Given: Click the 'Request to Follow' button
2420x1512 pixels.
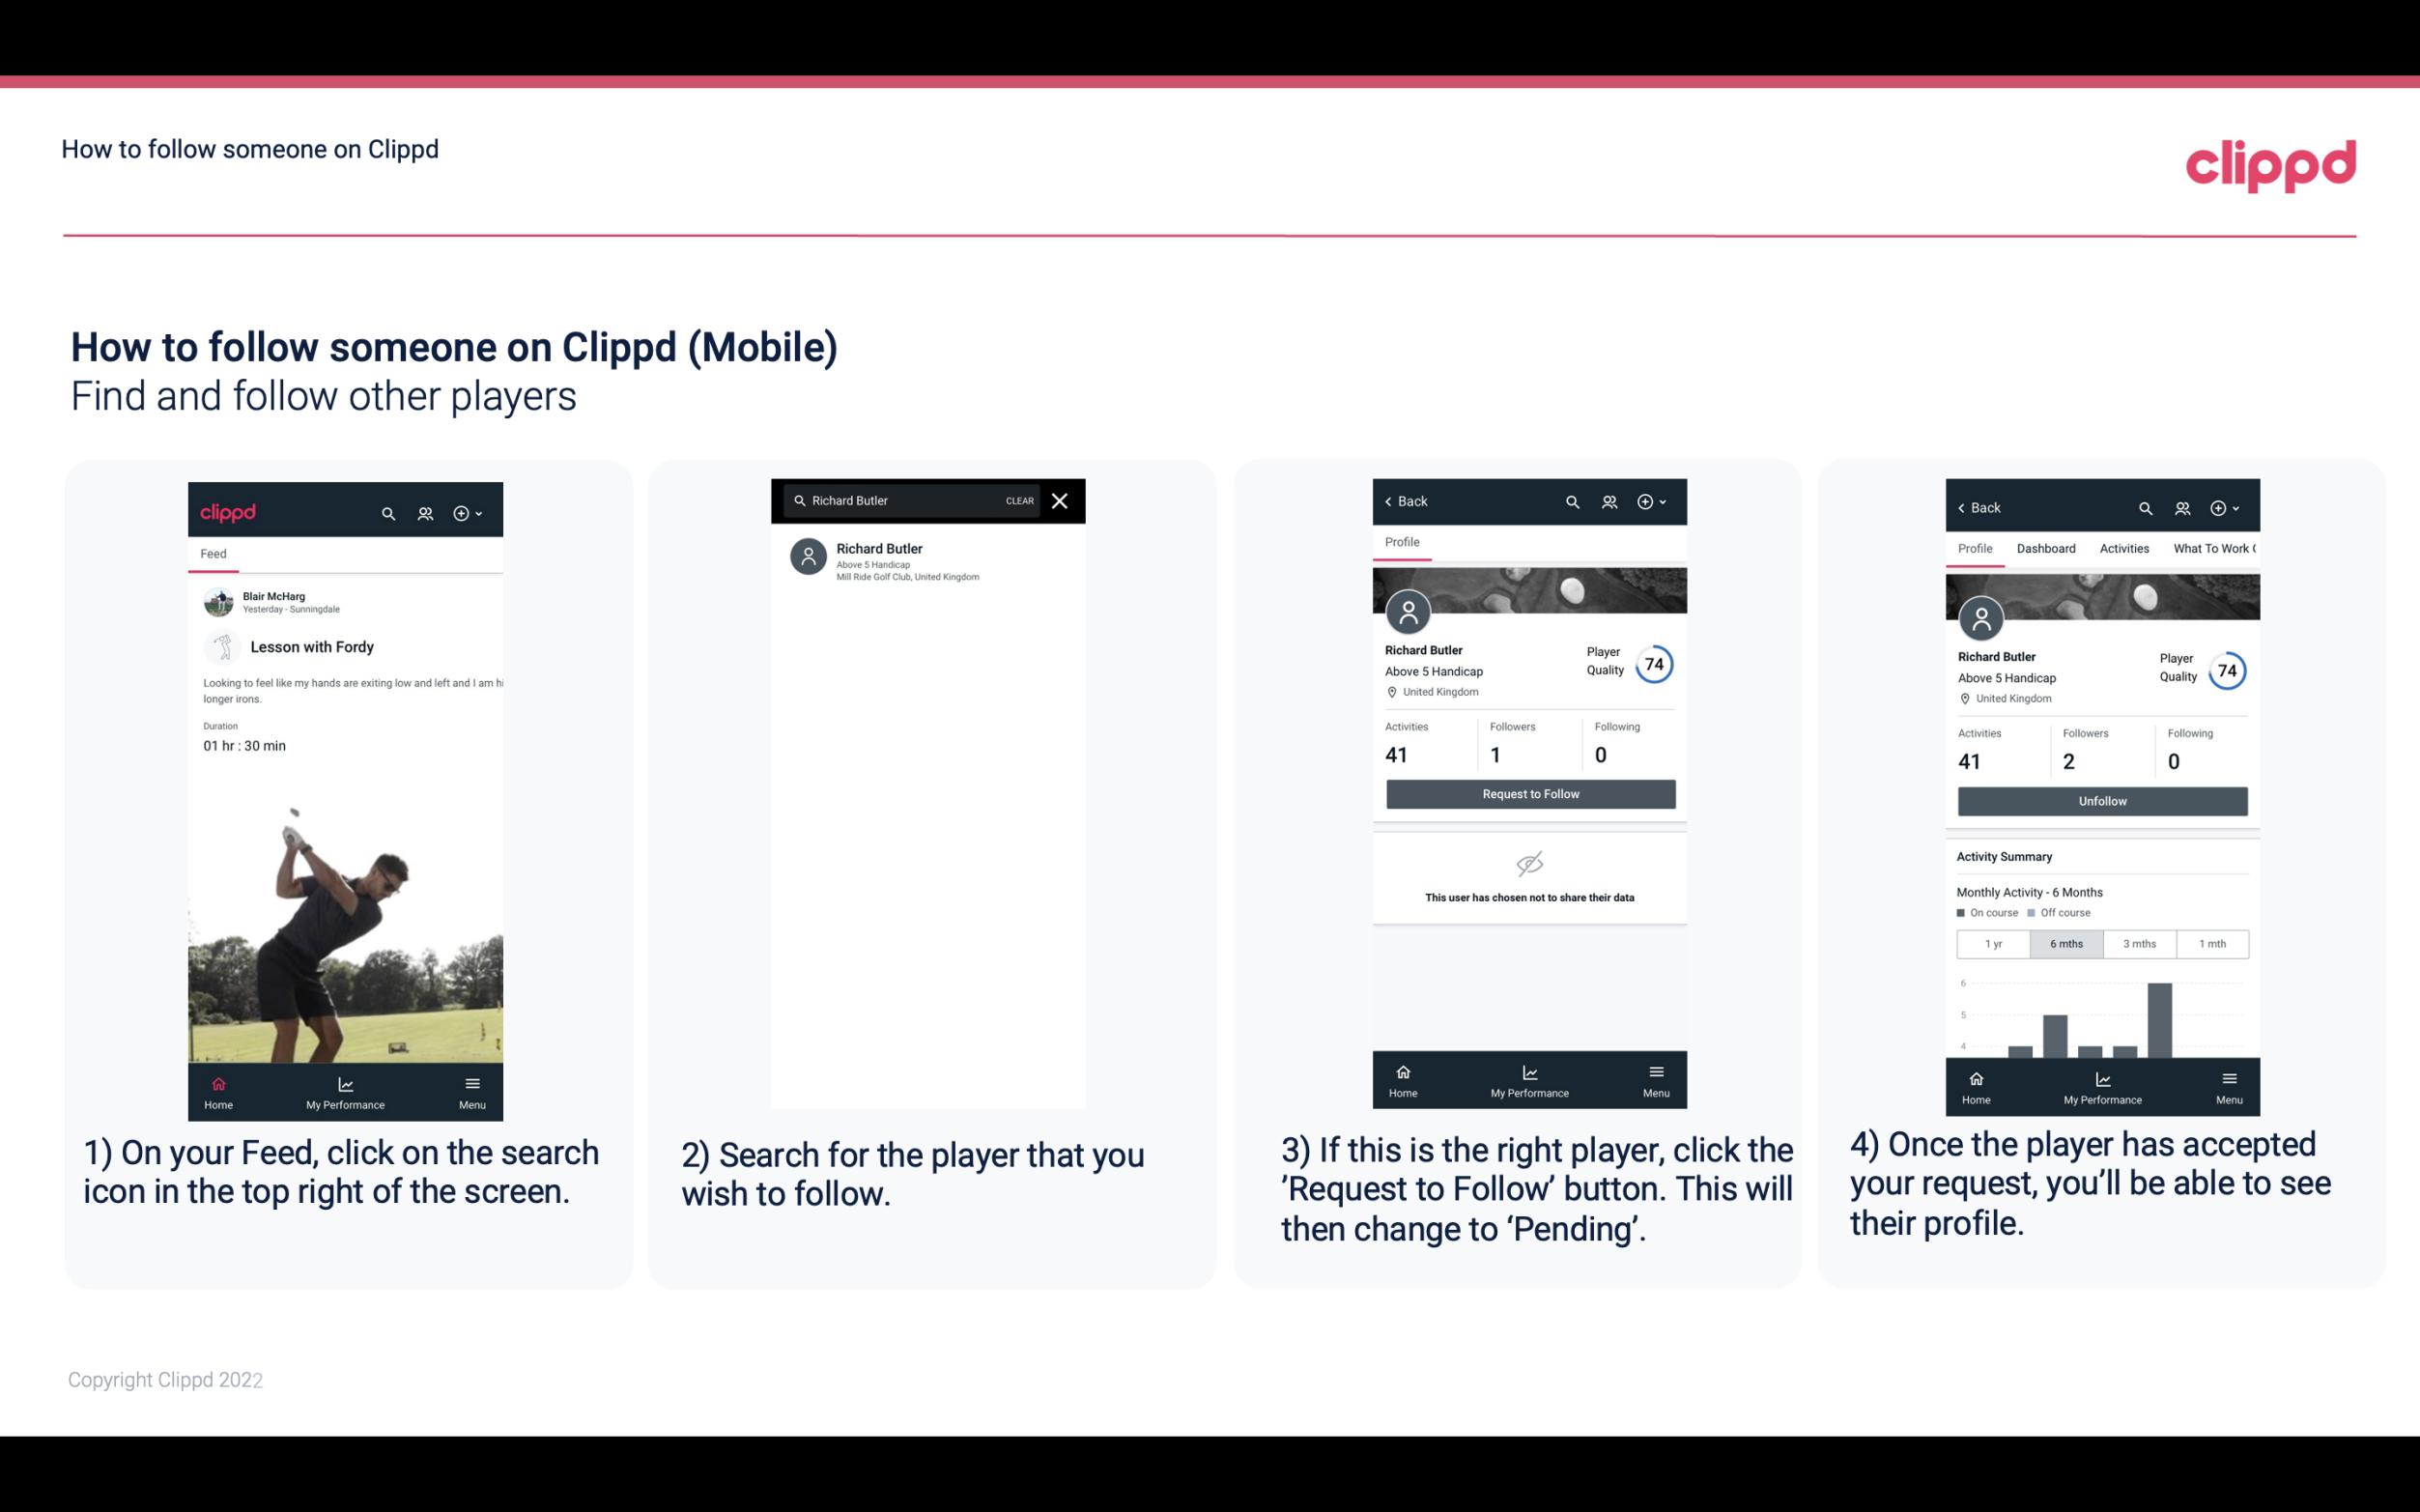Looking at the screenshot, I should pyautogui.click(x=1528, y=794).
